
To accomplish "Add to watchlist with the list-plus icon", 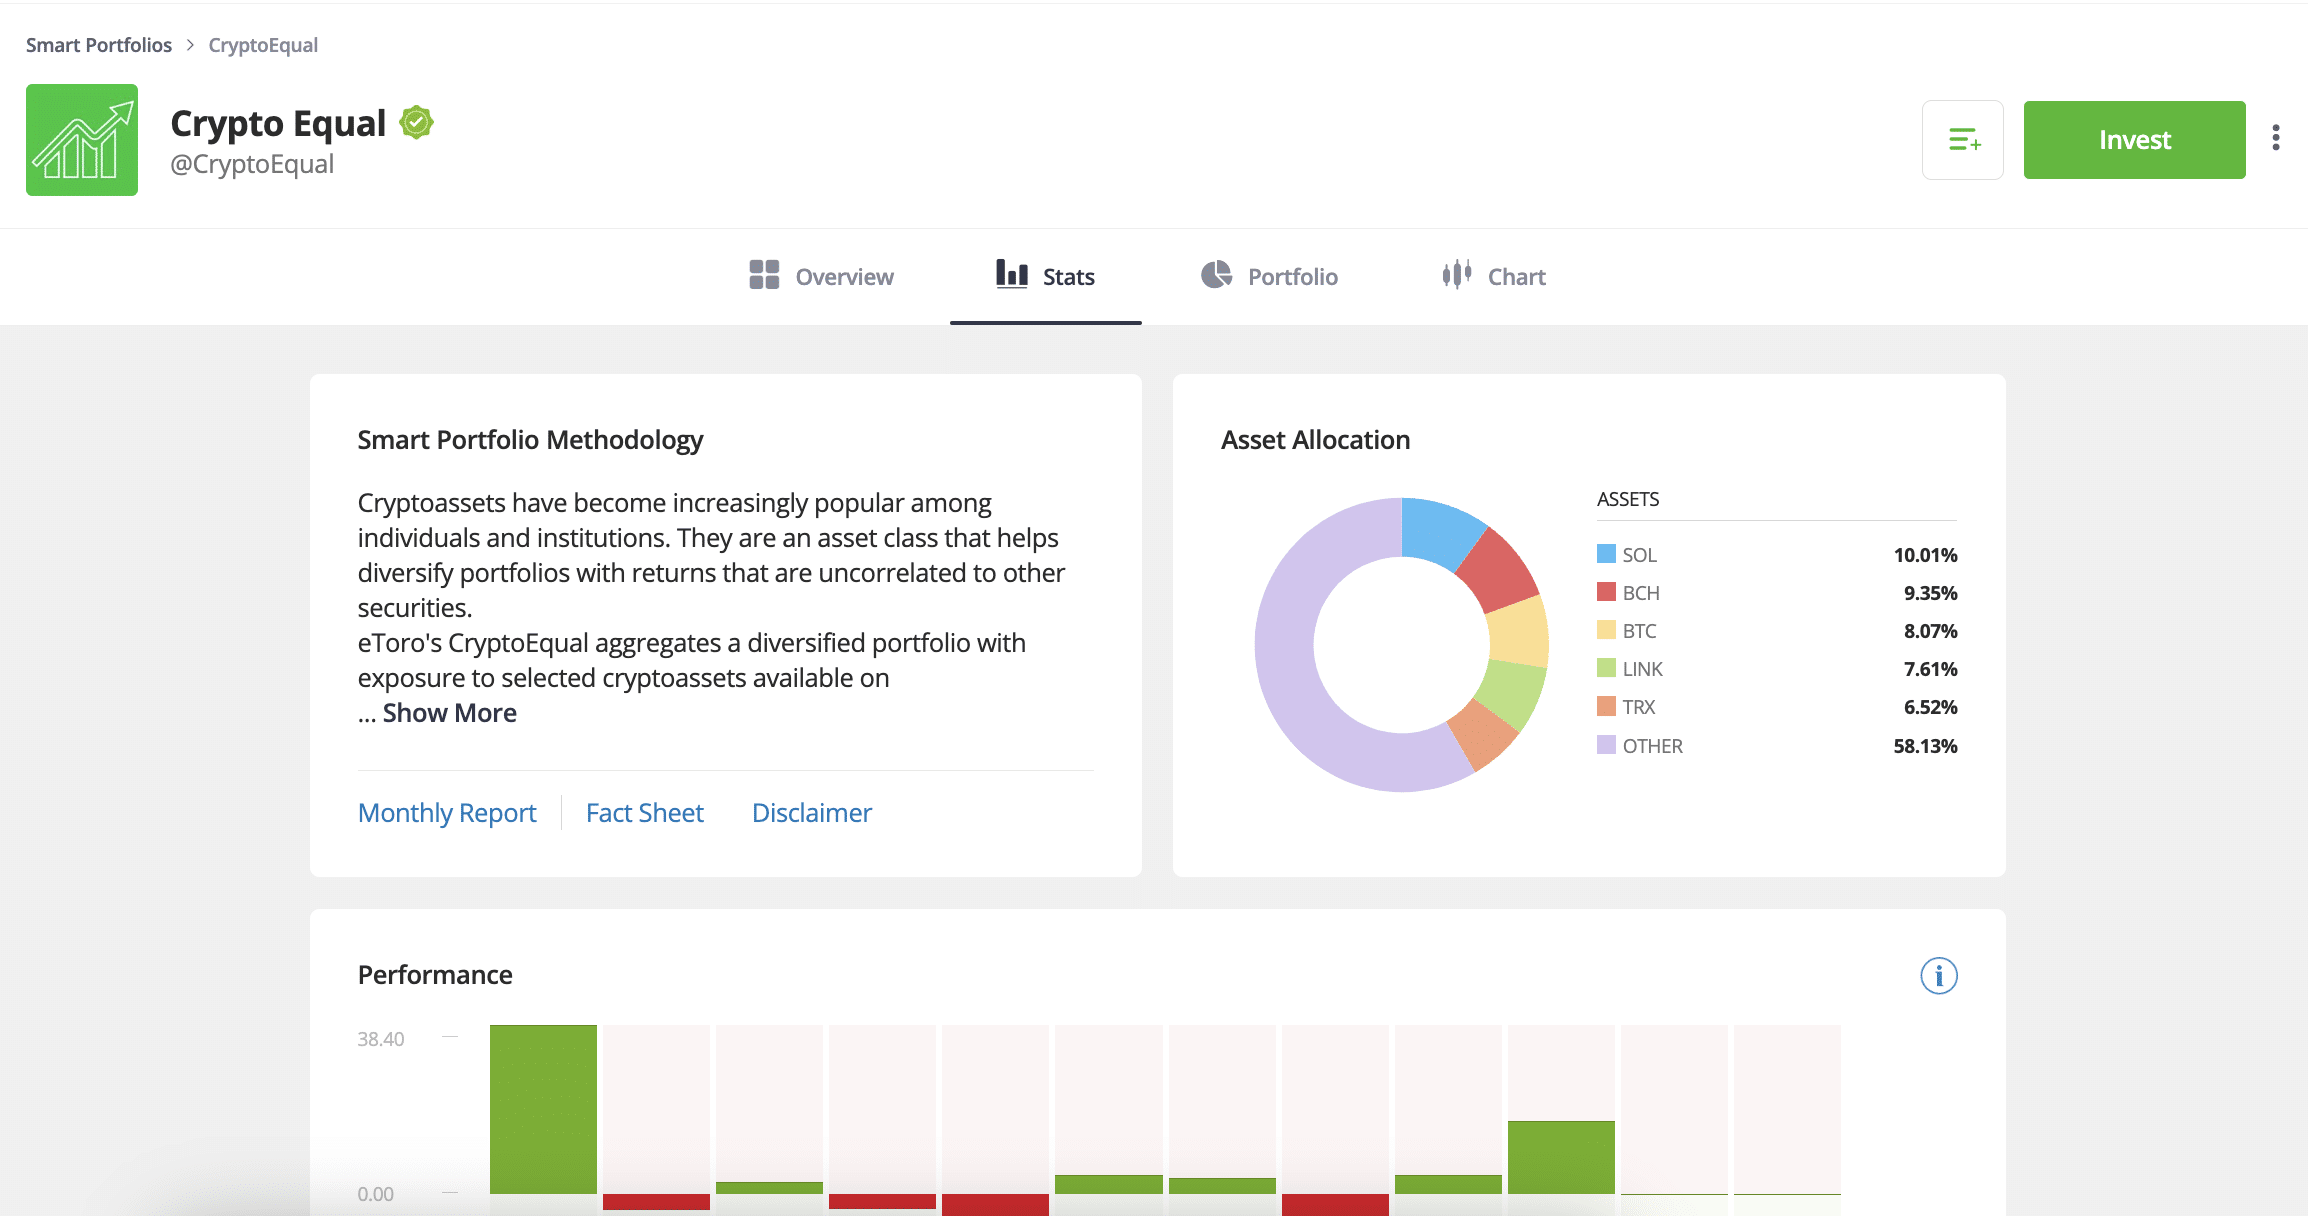I will (1962, 140).
